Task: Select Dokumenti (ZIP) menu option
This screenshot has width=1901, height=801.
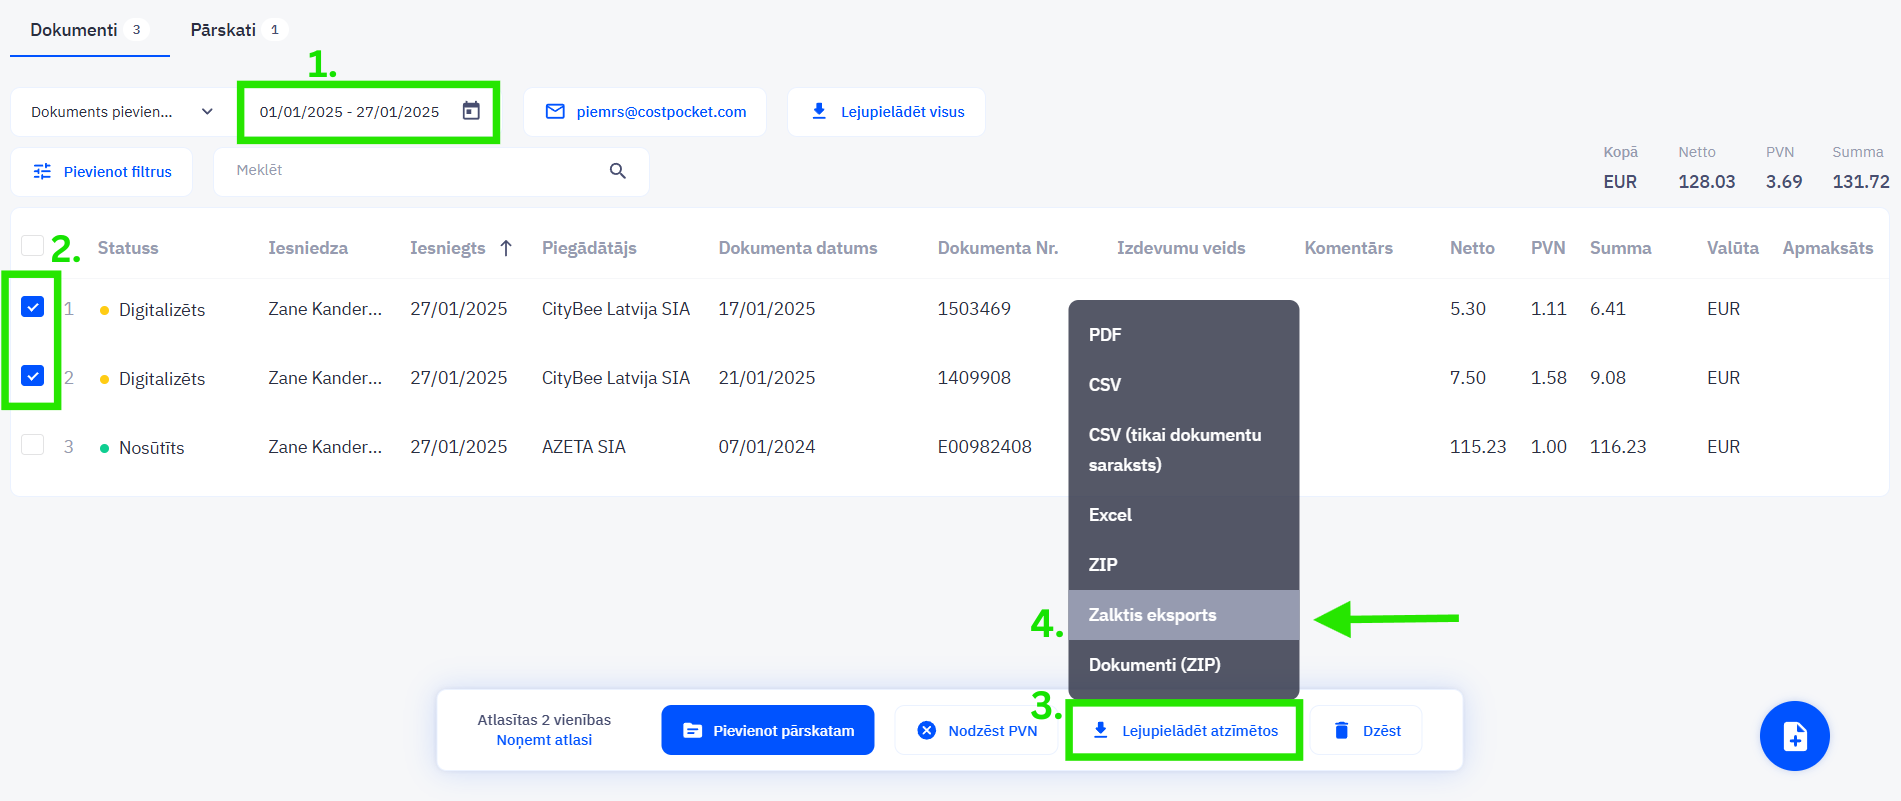Action: [1184, 665]
